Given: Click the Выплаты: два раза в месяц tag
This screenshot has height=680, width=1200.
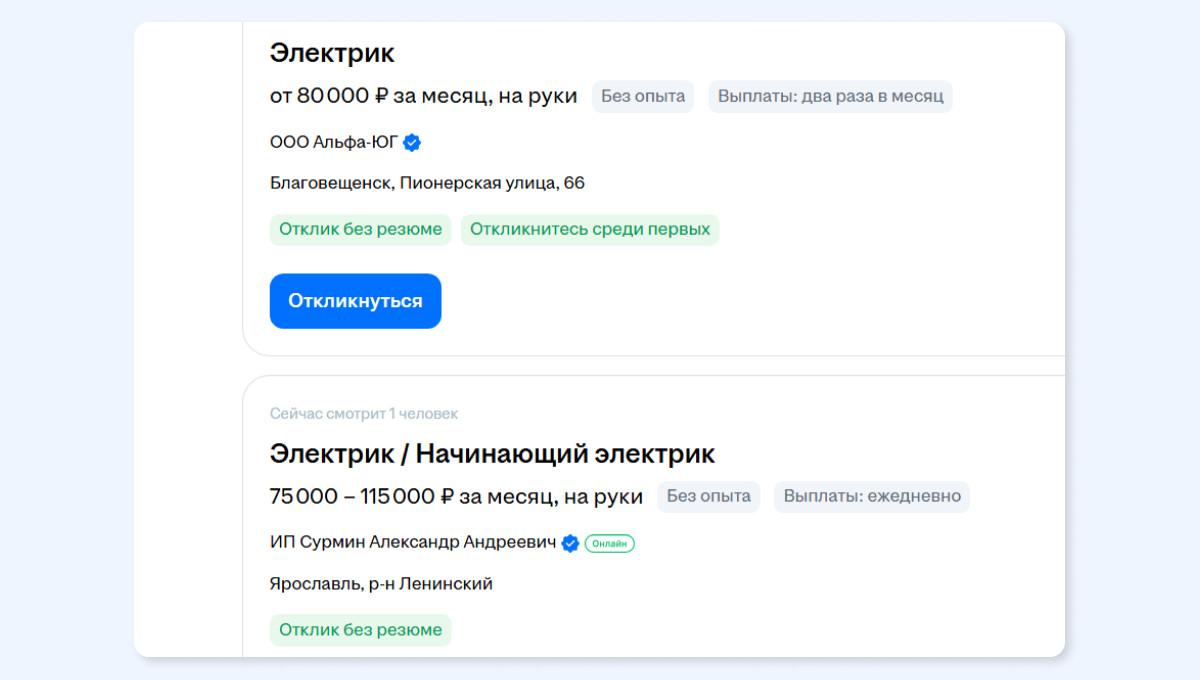Looking at the screenshot, I should pos(831,96).
